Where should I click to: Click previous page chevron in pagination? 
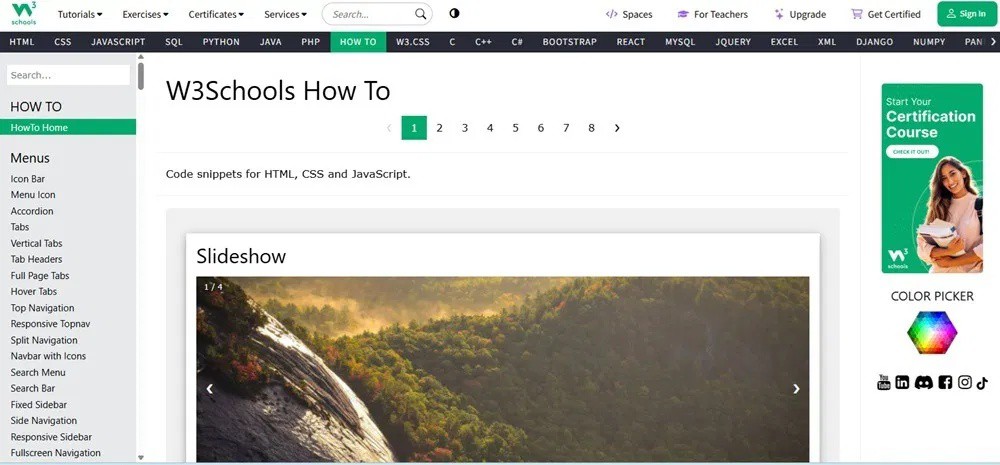tap(389, 128)
